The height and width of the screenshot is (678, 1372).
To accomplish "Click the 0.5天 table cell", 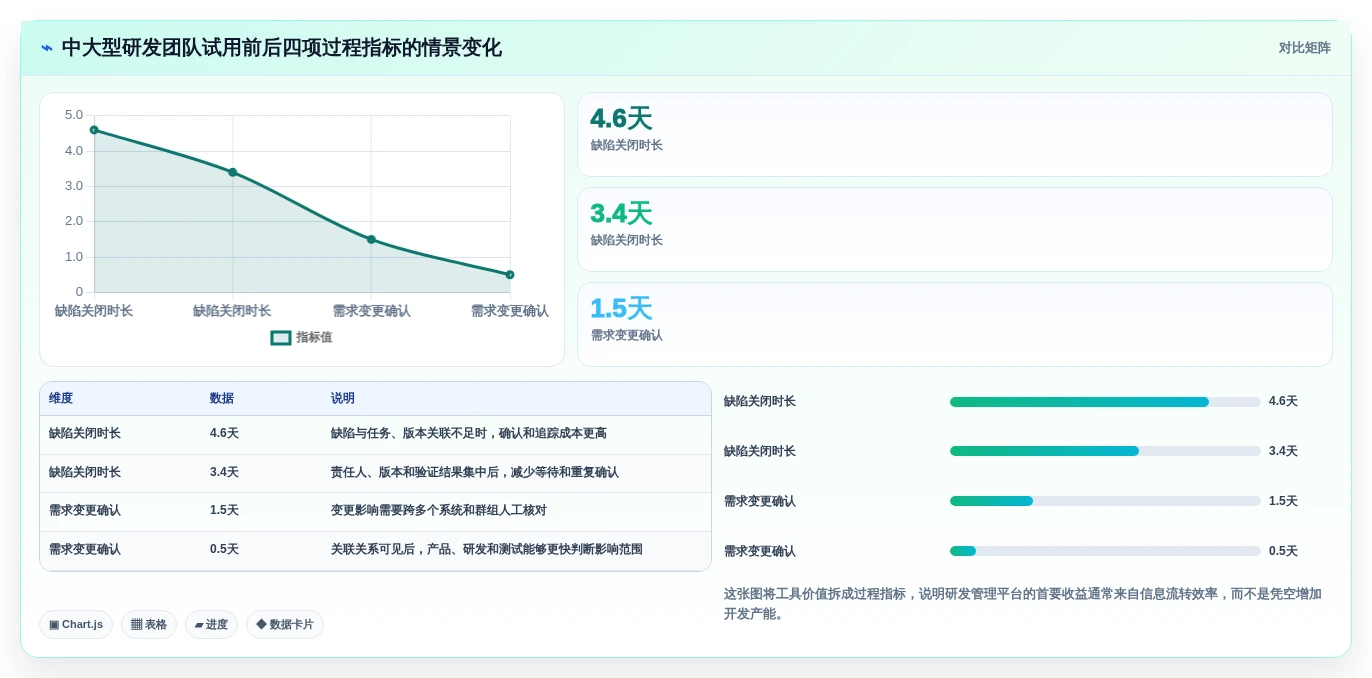I will [224, 549].
